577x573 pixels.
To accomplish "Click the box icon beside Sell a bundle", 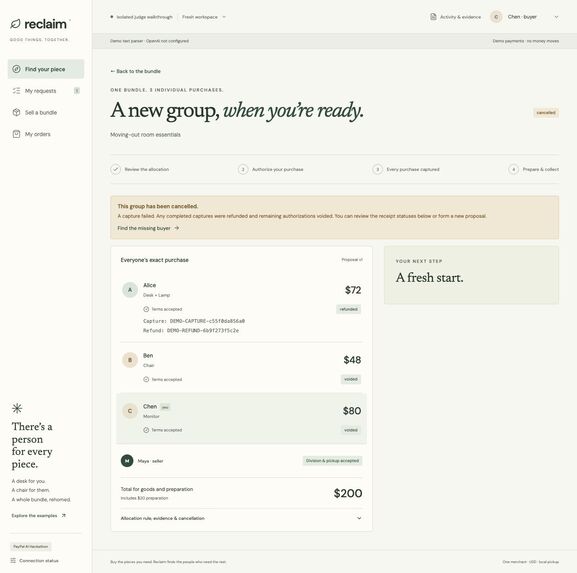I will click(x=16, y=112).
